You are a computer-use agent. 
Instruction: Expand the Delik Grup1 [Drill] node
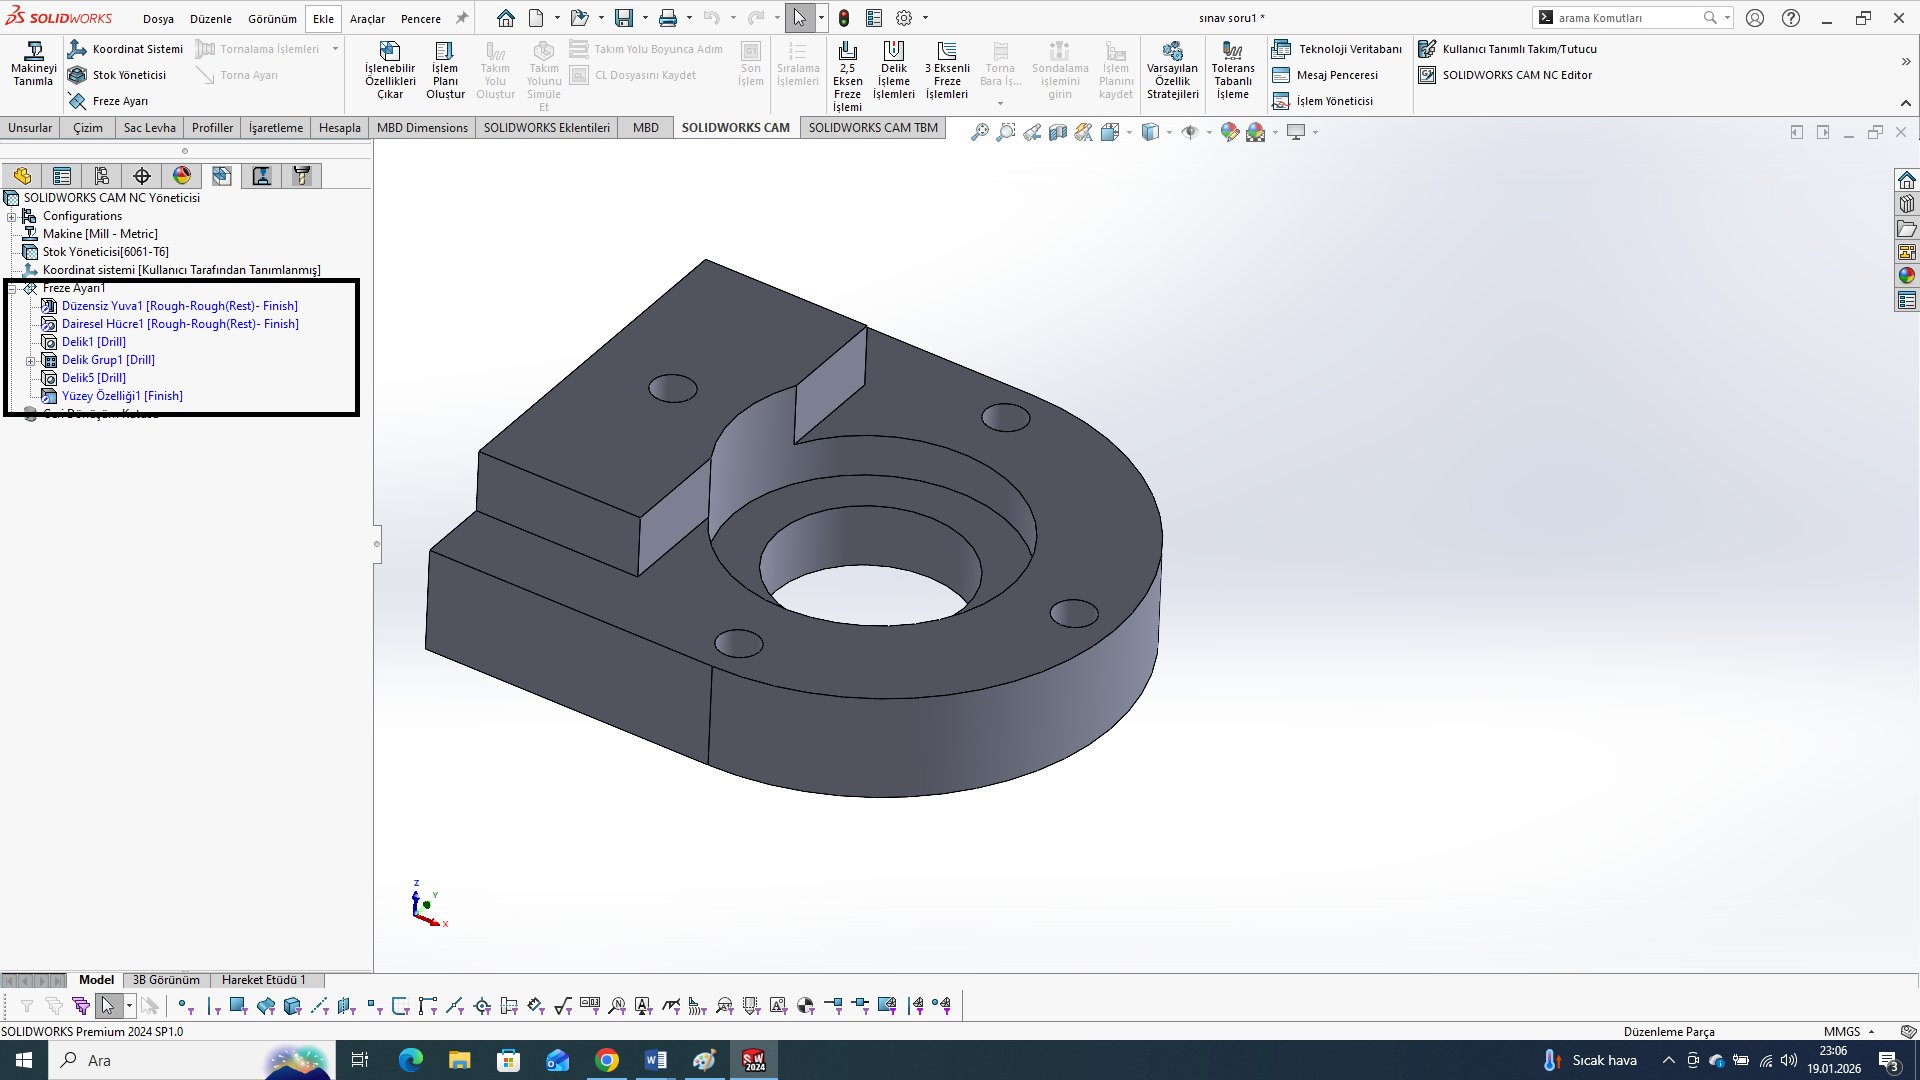coord(30,360)
